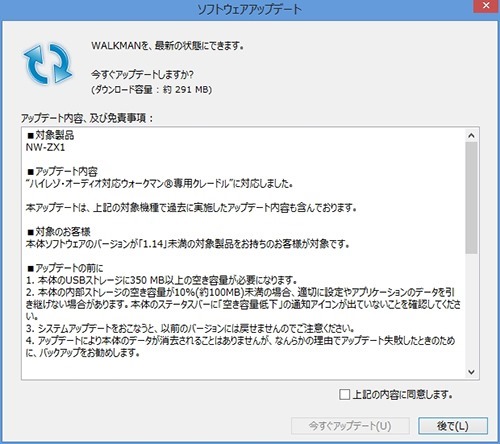Click the empty scrollbar track below the thumb

pos(471,309)
